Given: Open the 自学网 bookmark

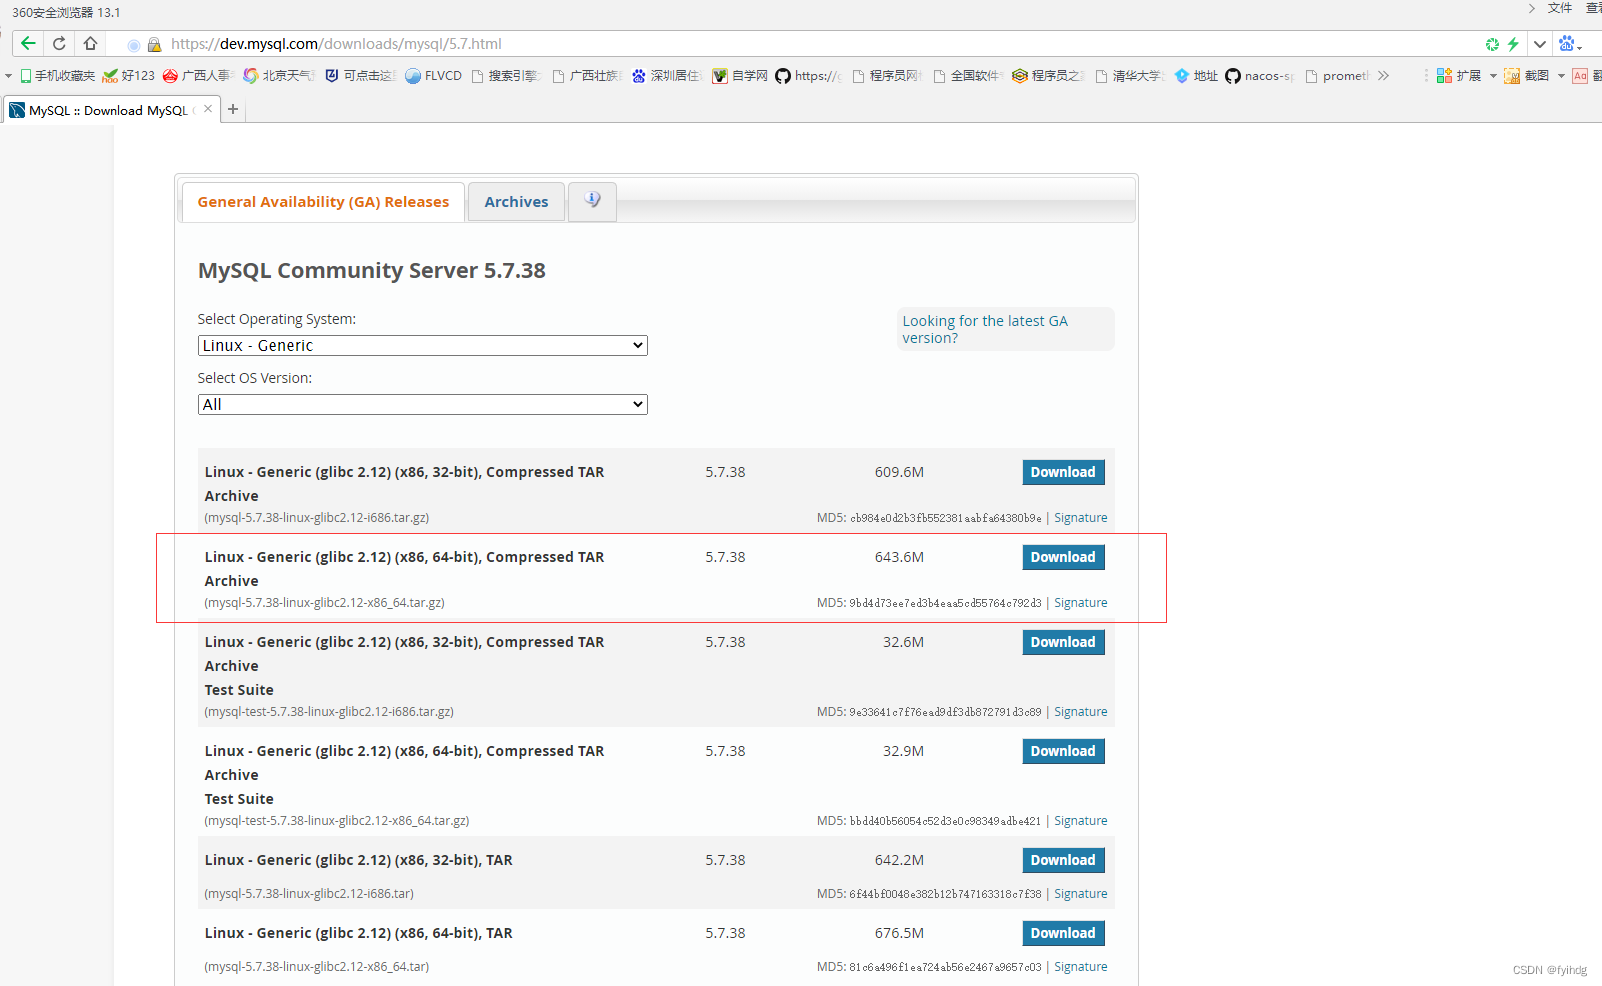Looking at the screenshot, I should point(740,76).
